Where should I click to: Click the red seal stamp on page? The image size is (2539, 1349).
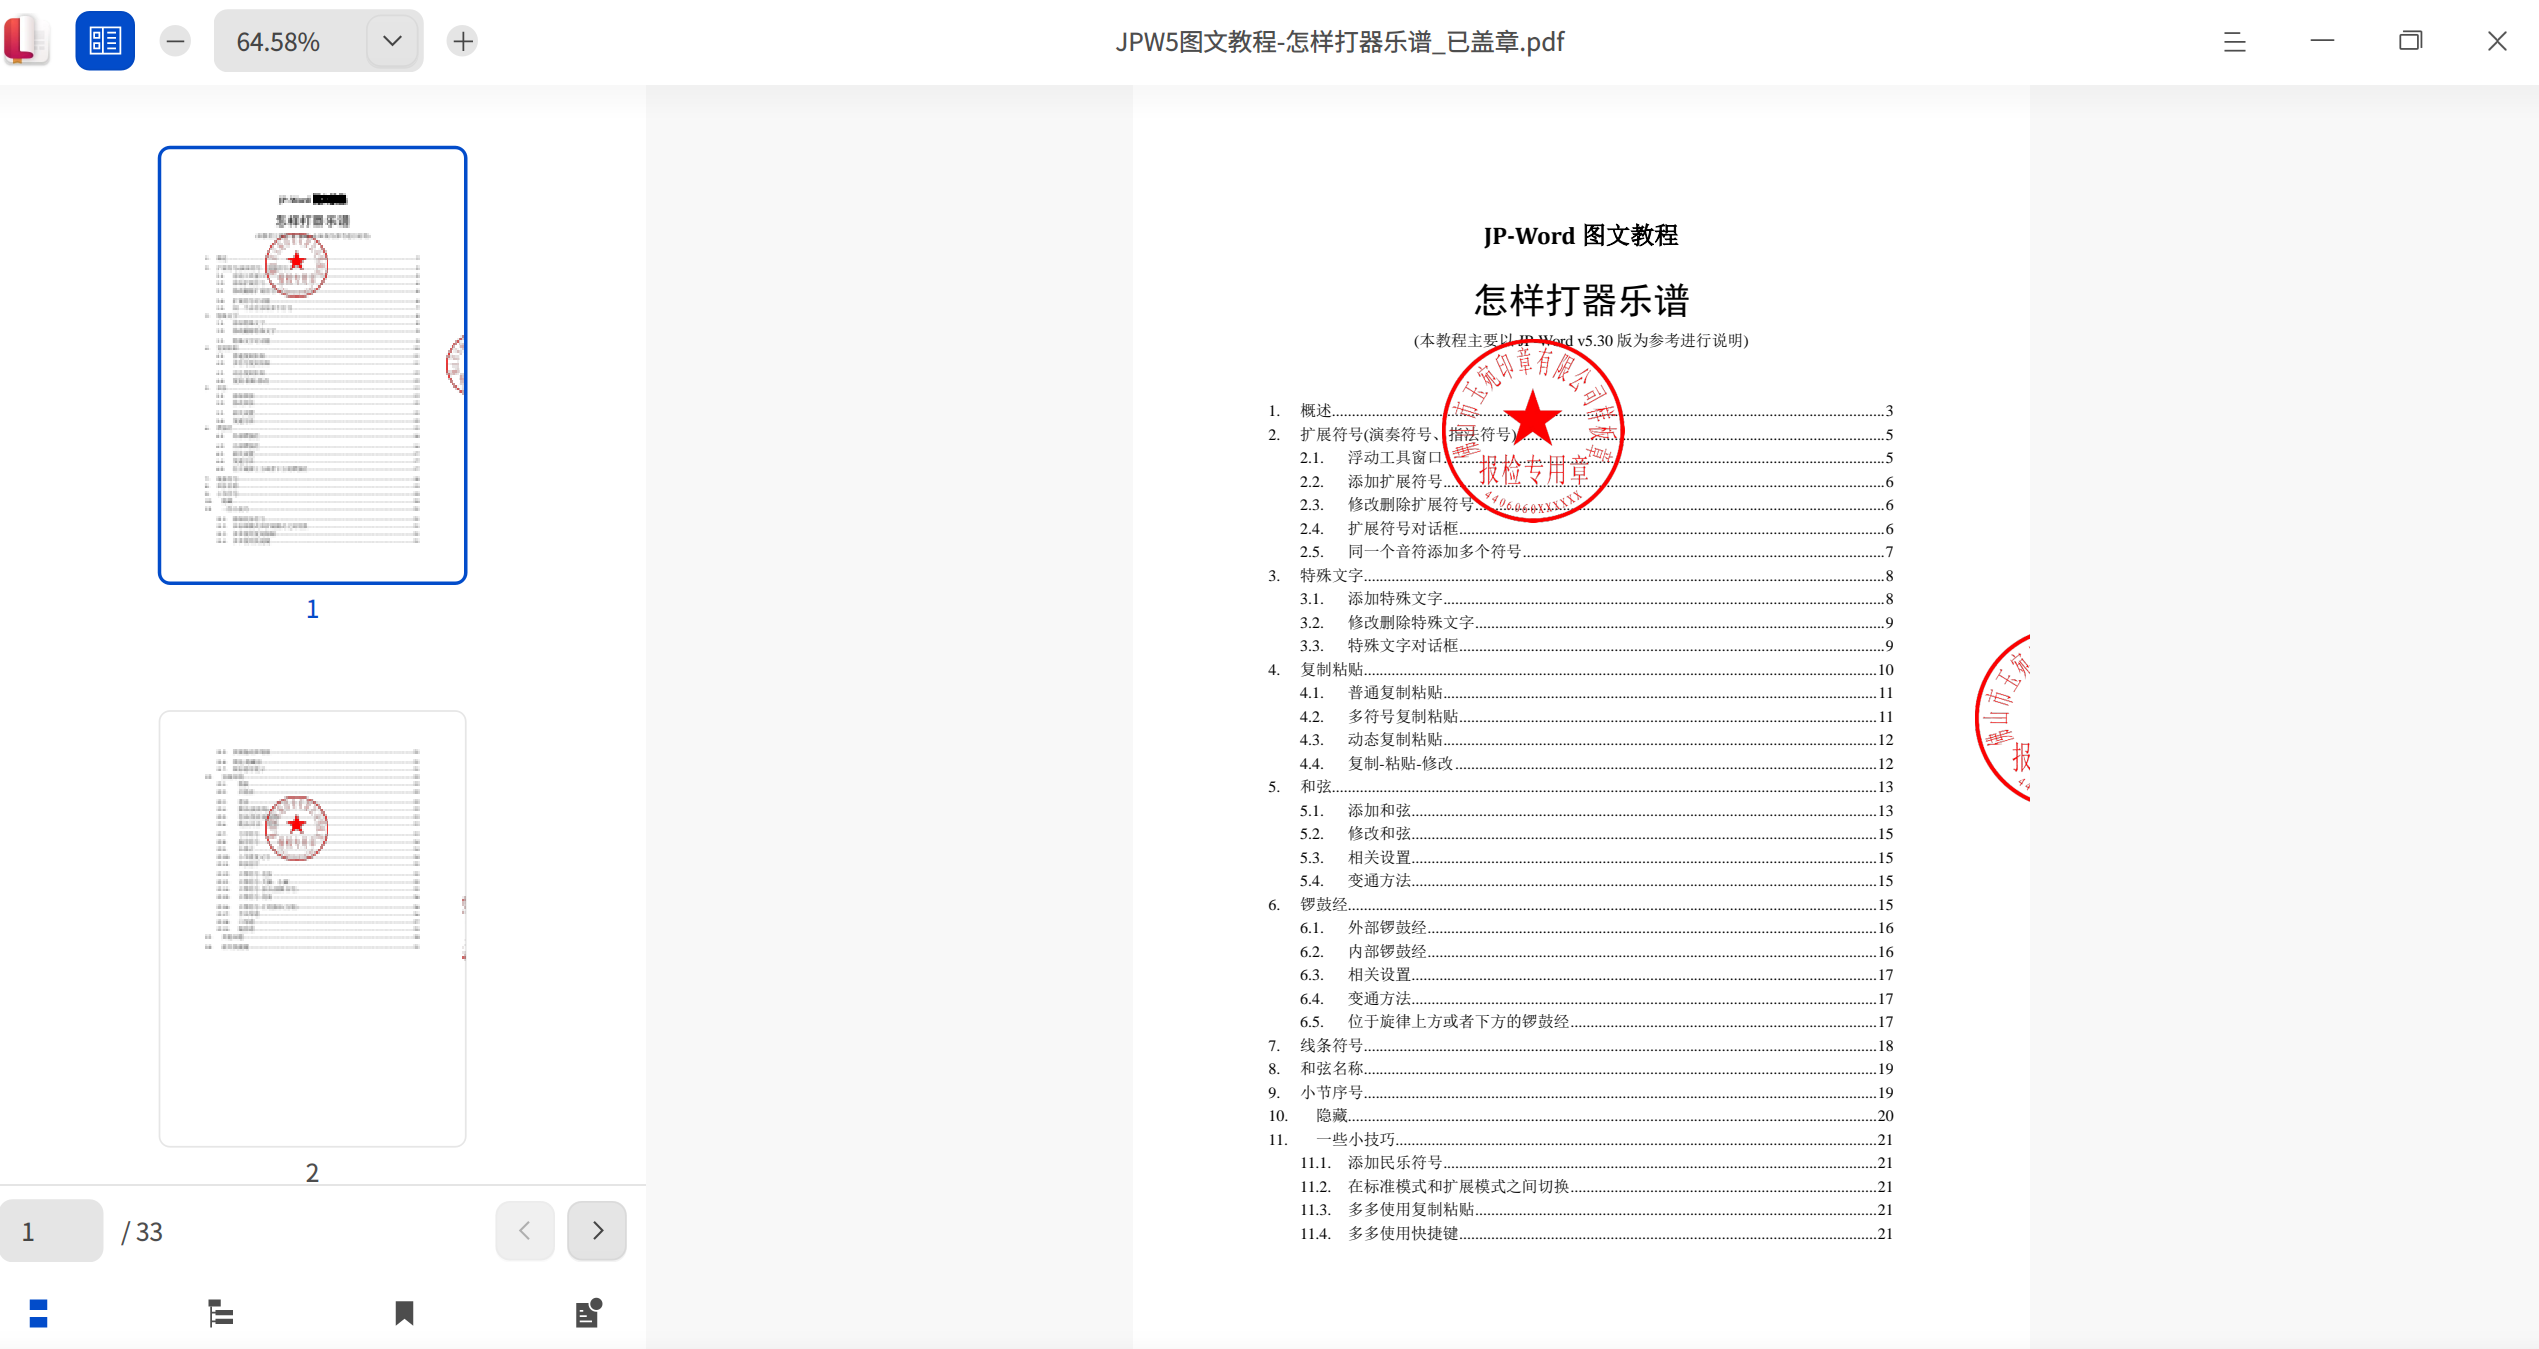point(1533,431)
